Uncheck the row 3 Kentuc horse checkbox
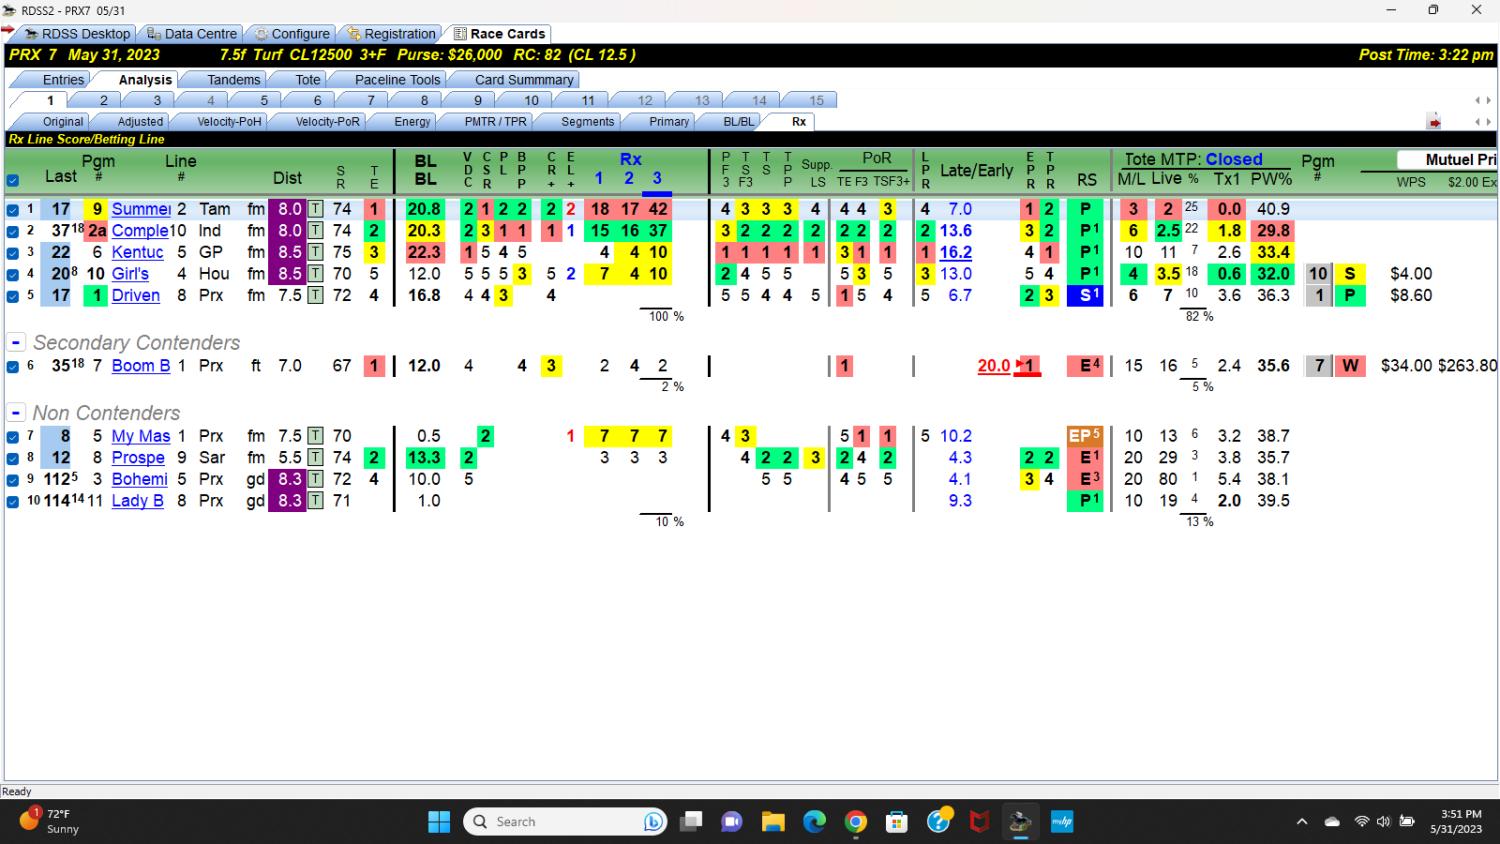 pos(13,253)
